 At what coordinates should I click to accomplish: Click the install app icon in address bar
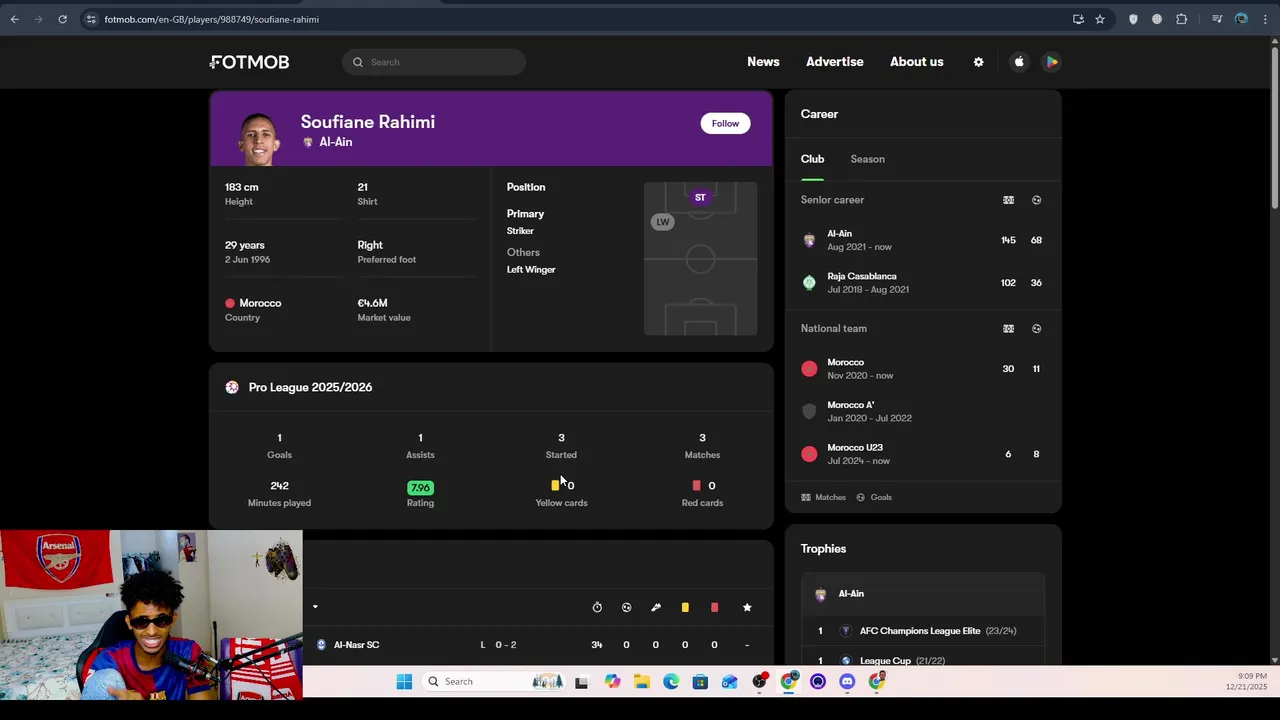click(x=1078, y=19)
